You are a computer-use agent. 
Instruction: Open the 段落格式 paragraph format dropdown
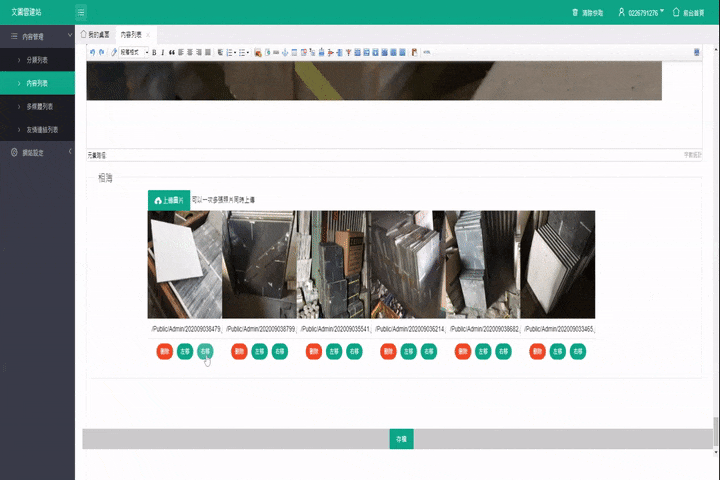point(134,52)
